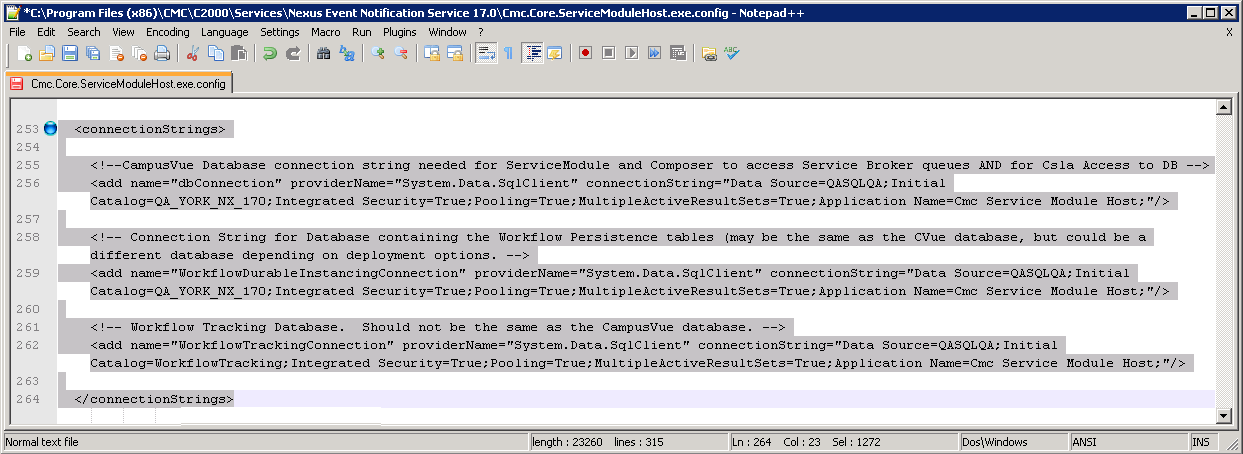This screenshot has width=1243, height=454.
Task: Click the closing </connectionStrings> tag
Action: point(154,399)
